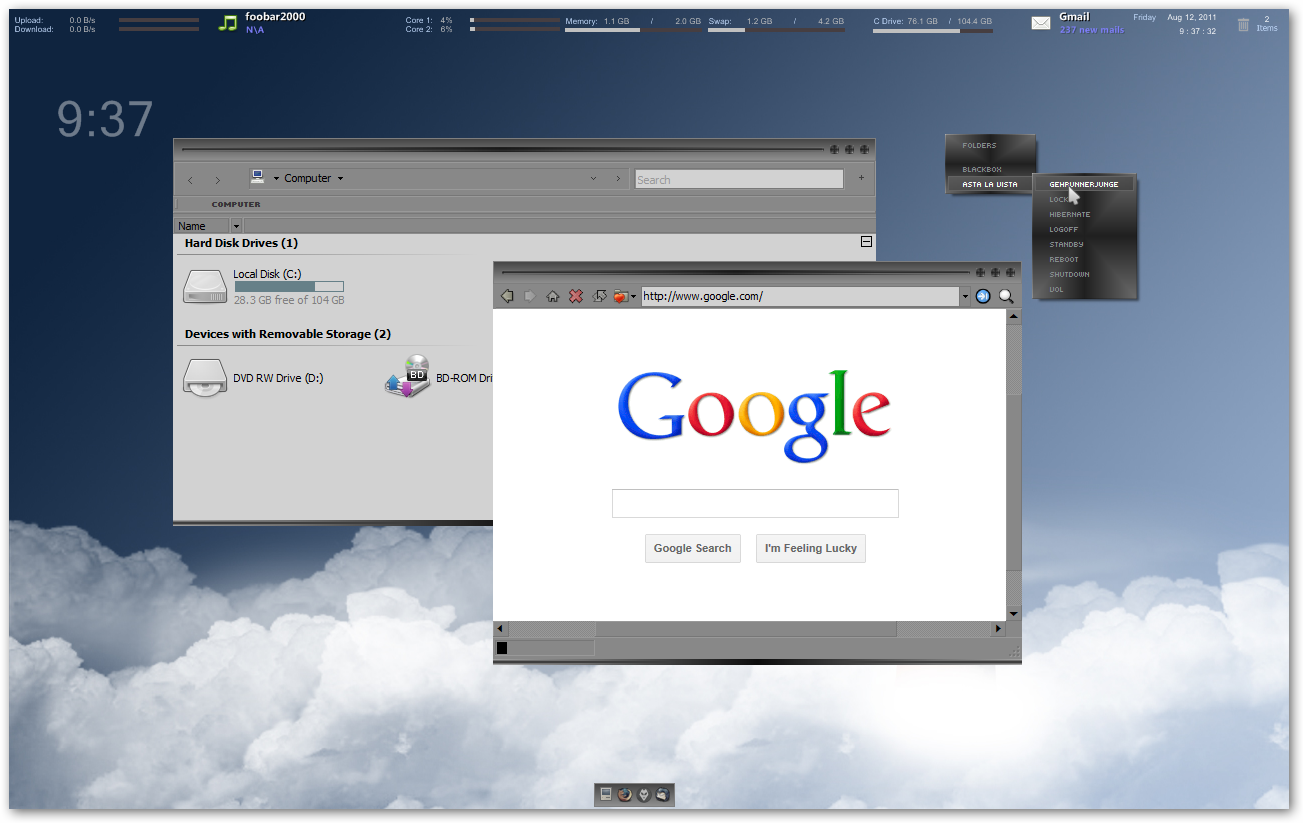Click the VOL submenu entry
The height and width of the screenshot is (823, 1303).
(x=1056, y=289)
